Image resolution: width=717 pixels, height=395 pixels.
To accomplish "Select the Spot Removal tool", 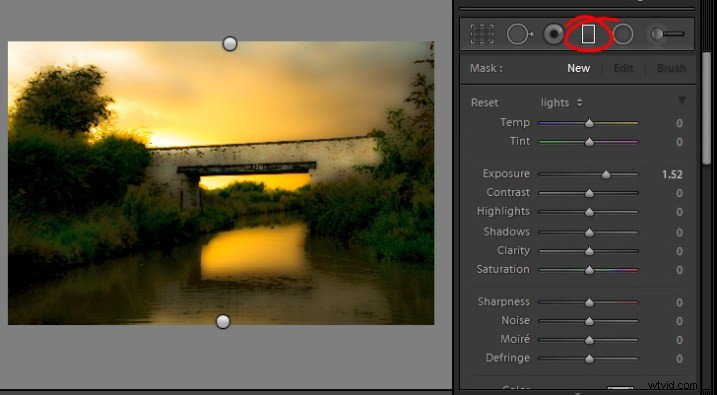I will (x=520, y=34).
